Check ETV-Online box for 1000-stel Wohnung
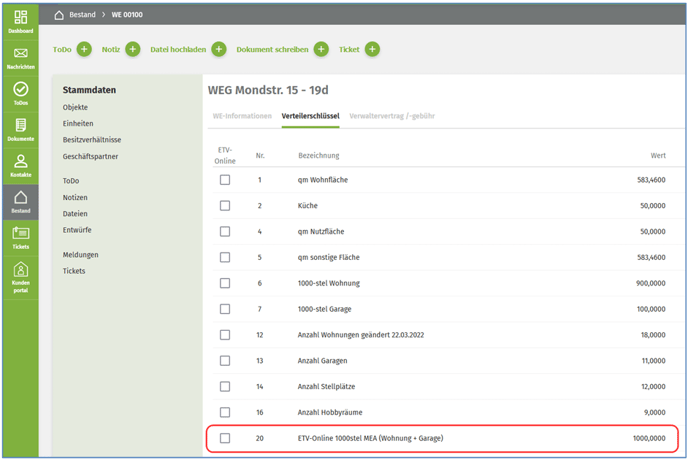The image size is (688, 460). pos(225,283)
